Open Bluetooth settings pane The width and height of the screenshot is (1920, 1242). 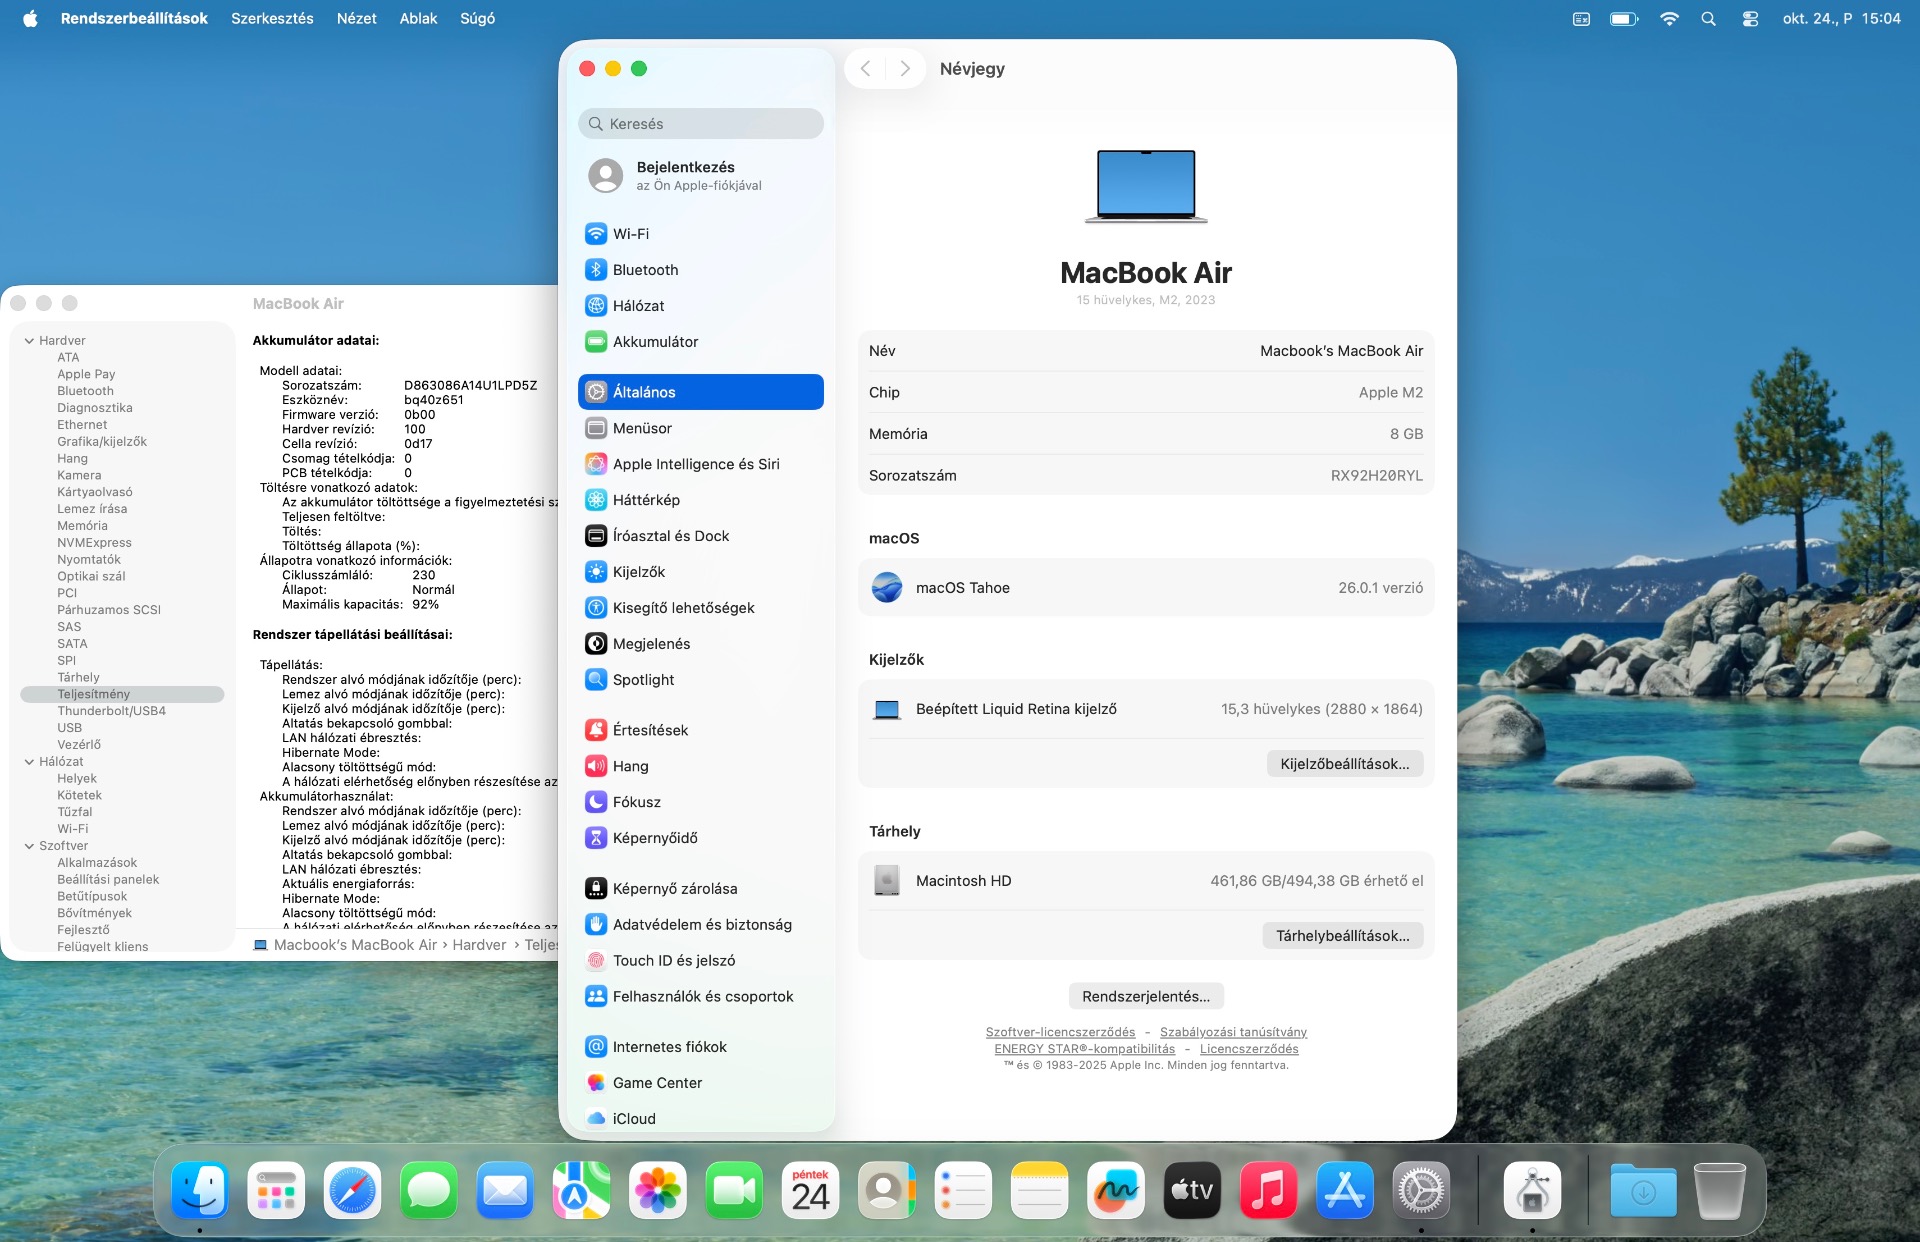(x=645, y=270)
